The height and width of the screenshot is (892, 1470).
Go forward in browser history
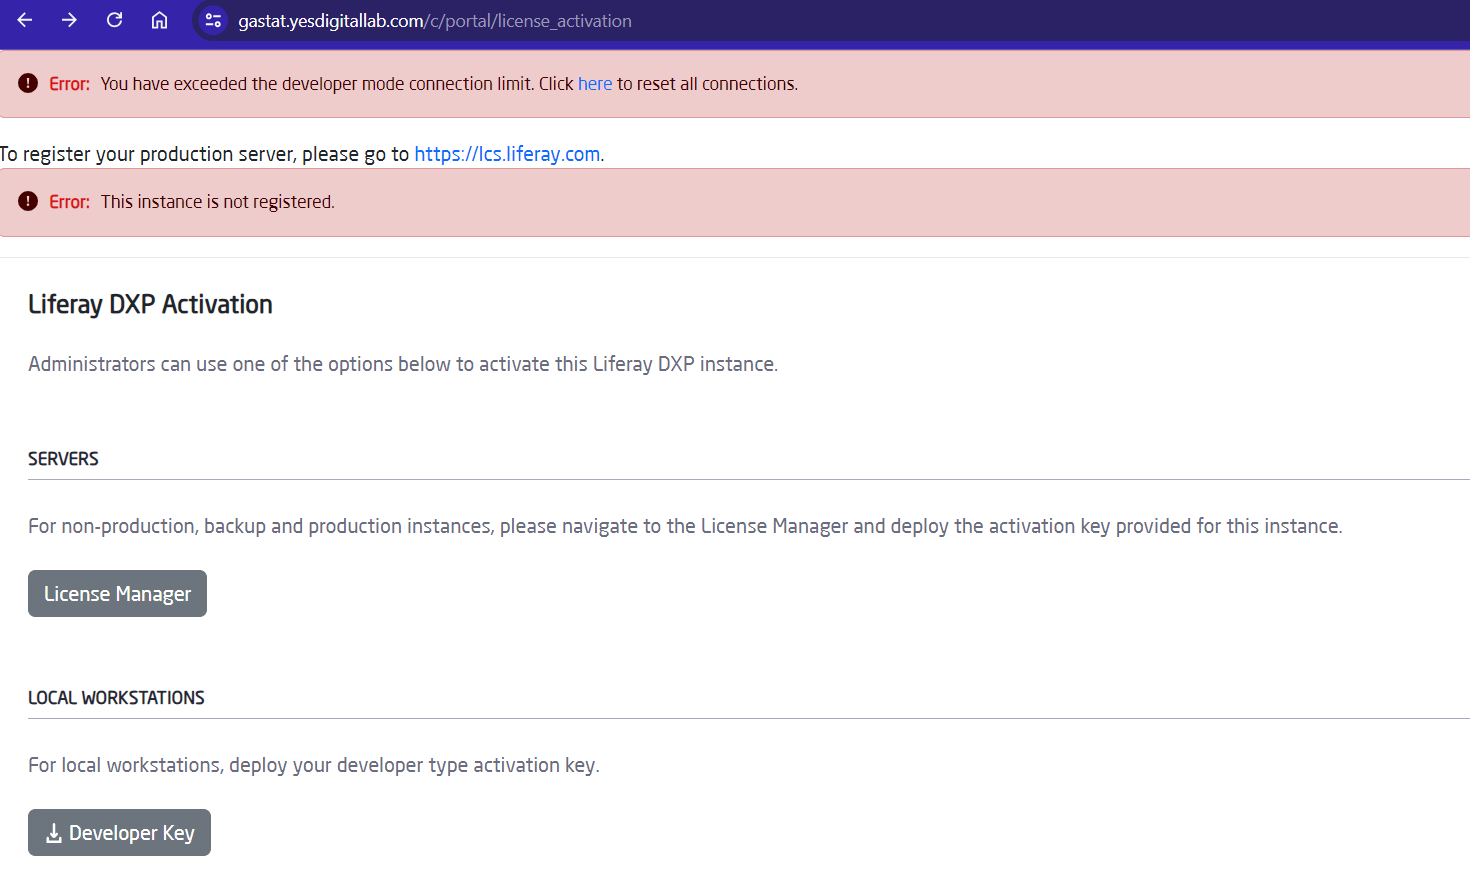69,20
